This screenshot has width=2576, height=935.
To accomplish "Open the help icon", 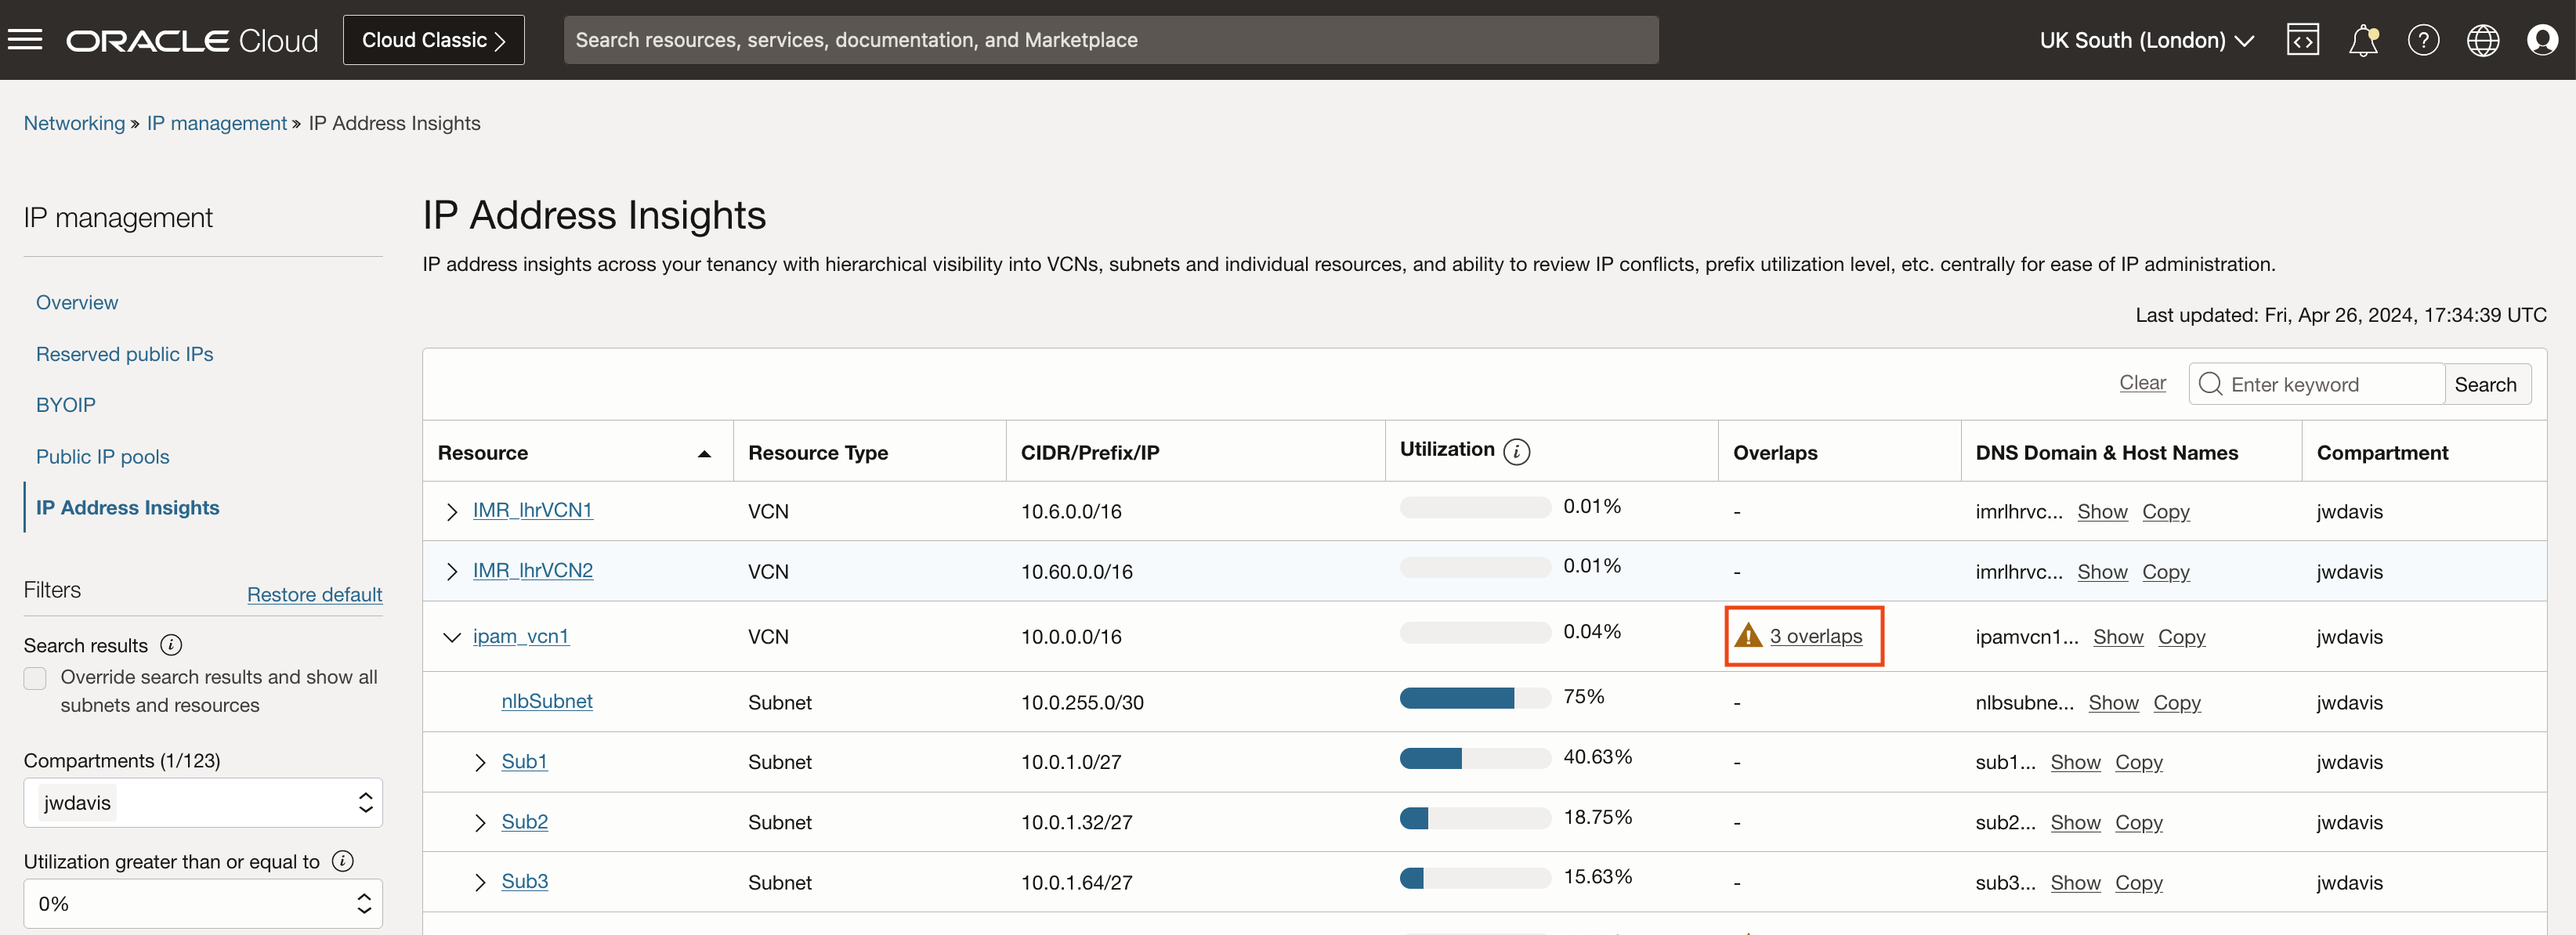I will [x=2423, y=40].
